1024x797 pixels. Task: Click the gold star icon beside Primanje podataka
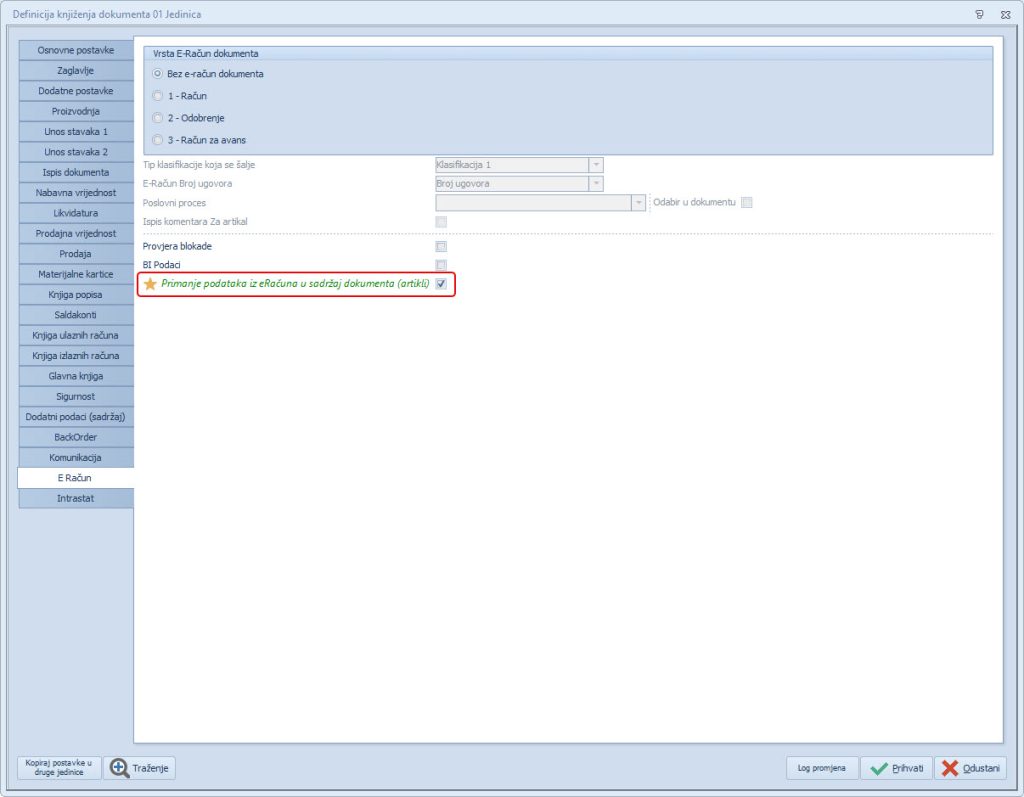tap(151, 284)
